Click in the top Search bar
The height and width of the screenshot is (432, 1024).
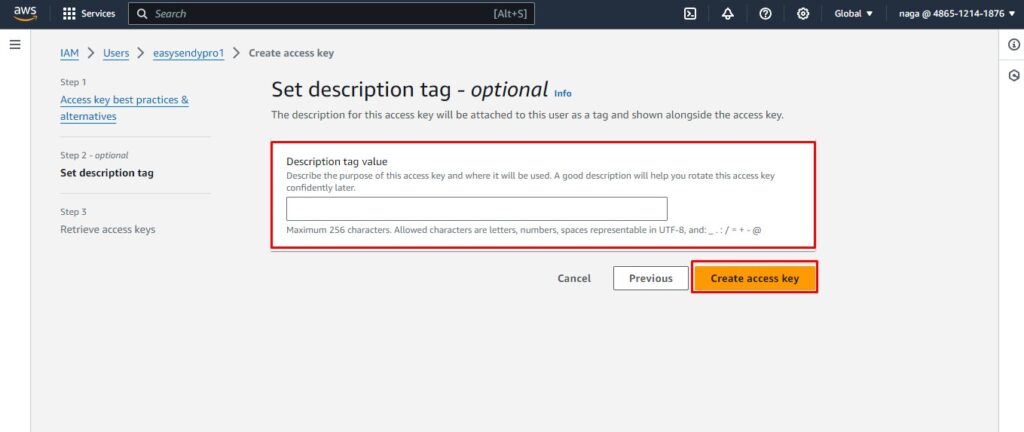(x=331, y=14)
